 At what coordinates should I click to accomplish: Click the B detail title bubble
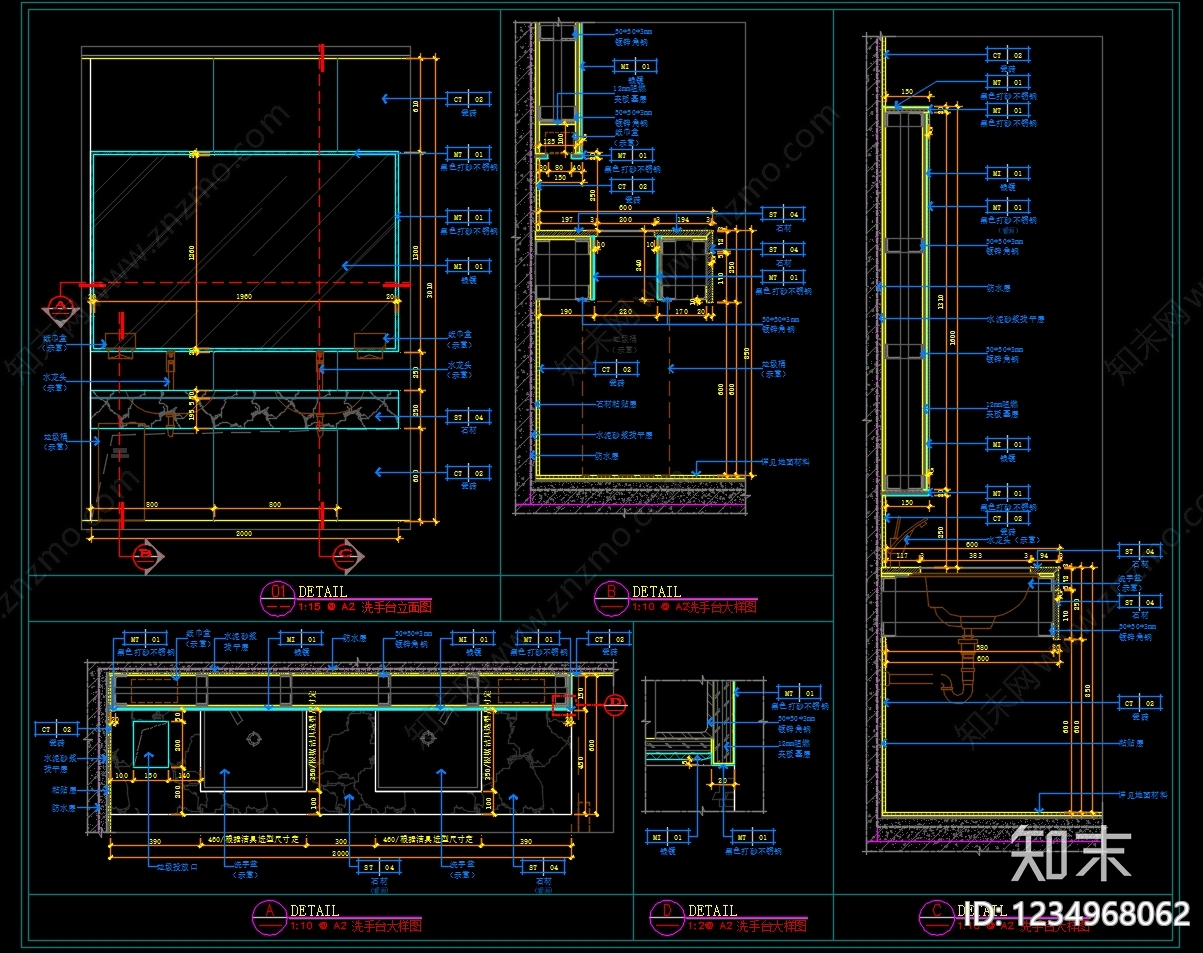pyautogui.click(x=610, y=597)
